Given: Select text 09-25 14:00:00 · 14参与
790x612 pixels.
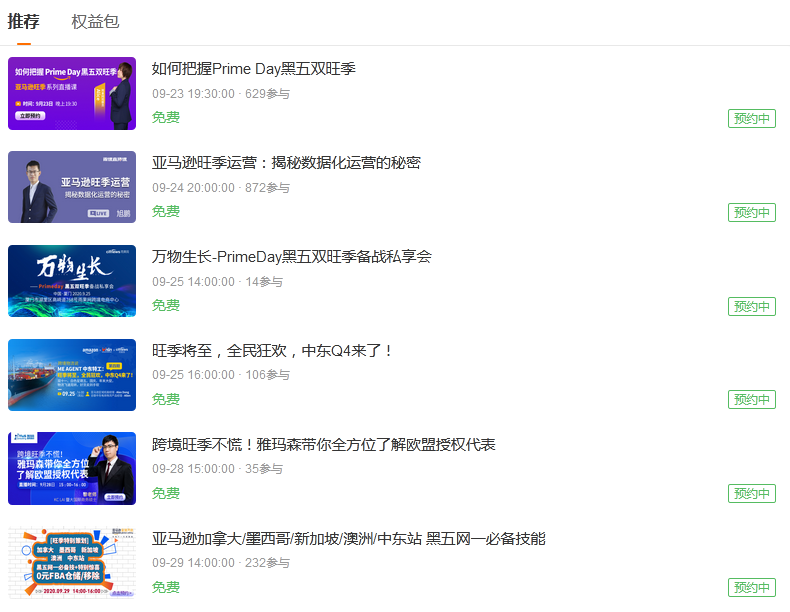Looking at the screenshot, I should (x=217, y=282).
